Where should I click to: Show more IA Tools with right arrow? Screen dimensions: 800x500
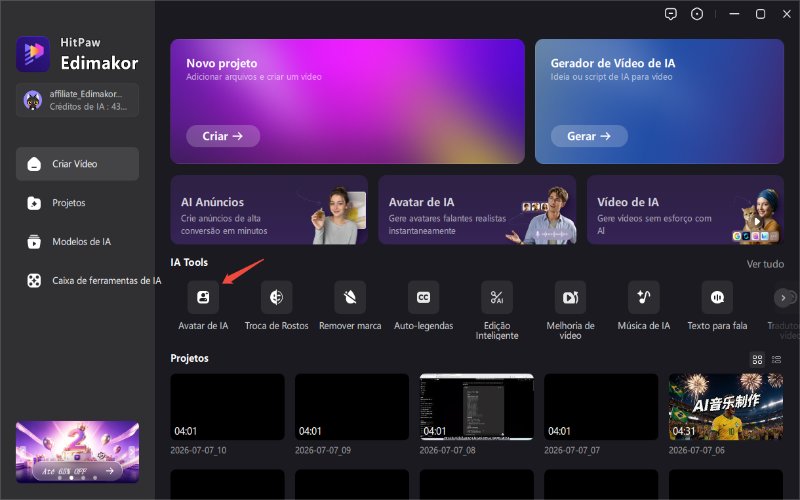[x=783, y=297]
